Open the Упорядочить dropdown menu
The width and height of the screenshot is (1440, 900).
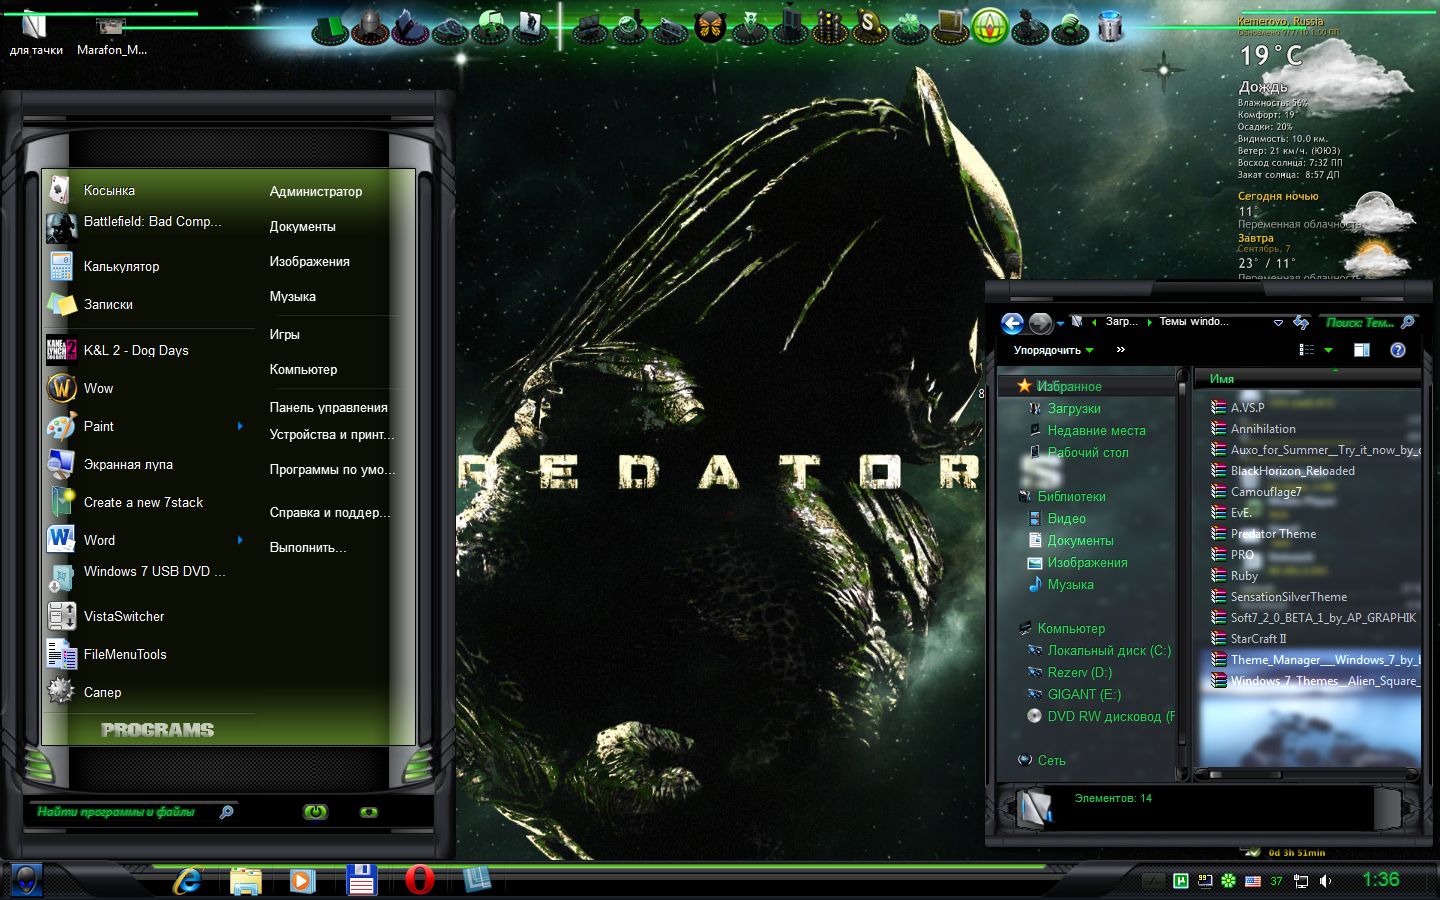point(1053,350)
